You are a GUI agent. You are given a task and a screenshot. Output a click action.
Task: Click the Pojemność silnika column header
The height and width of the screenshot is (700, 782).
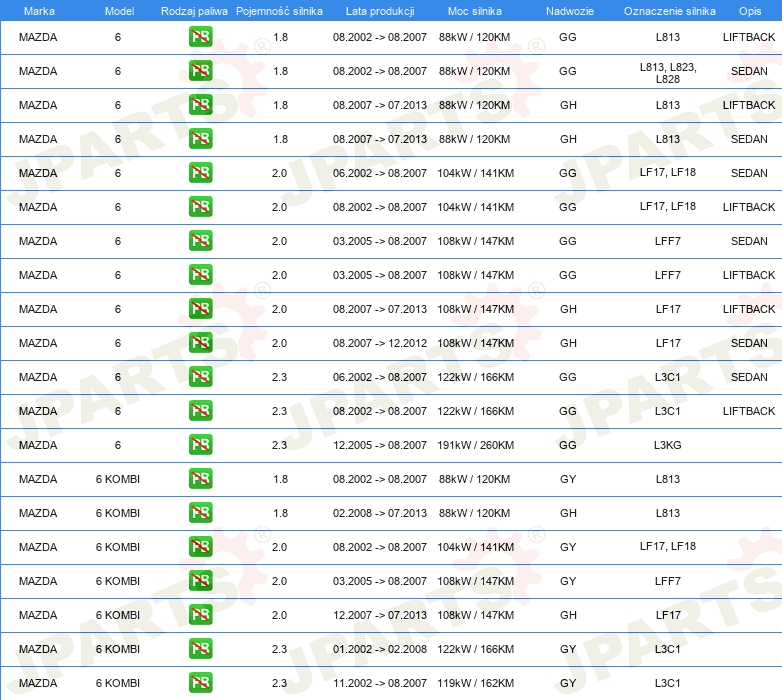click(279, 11)
